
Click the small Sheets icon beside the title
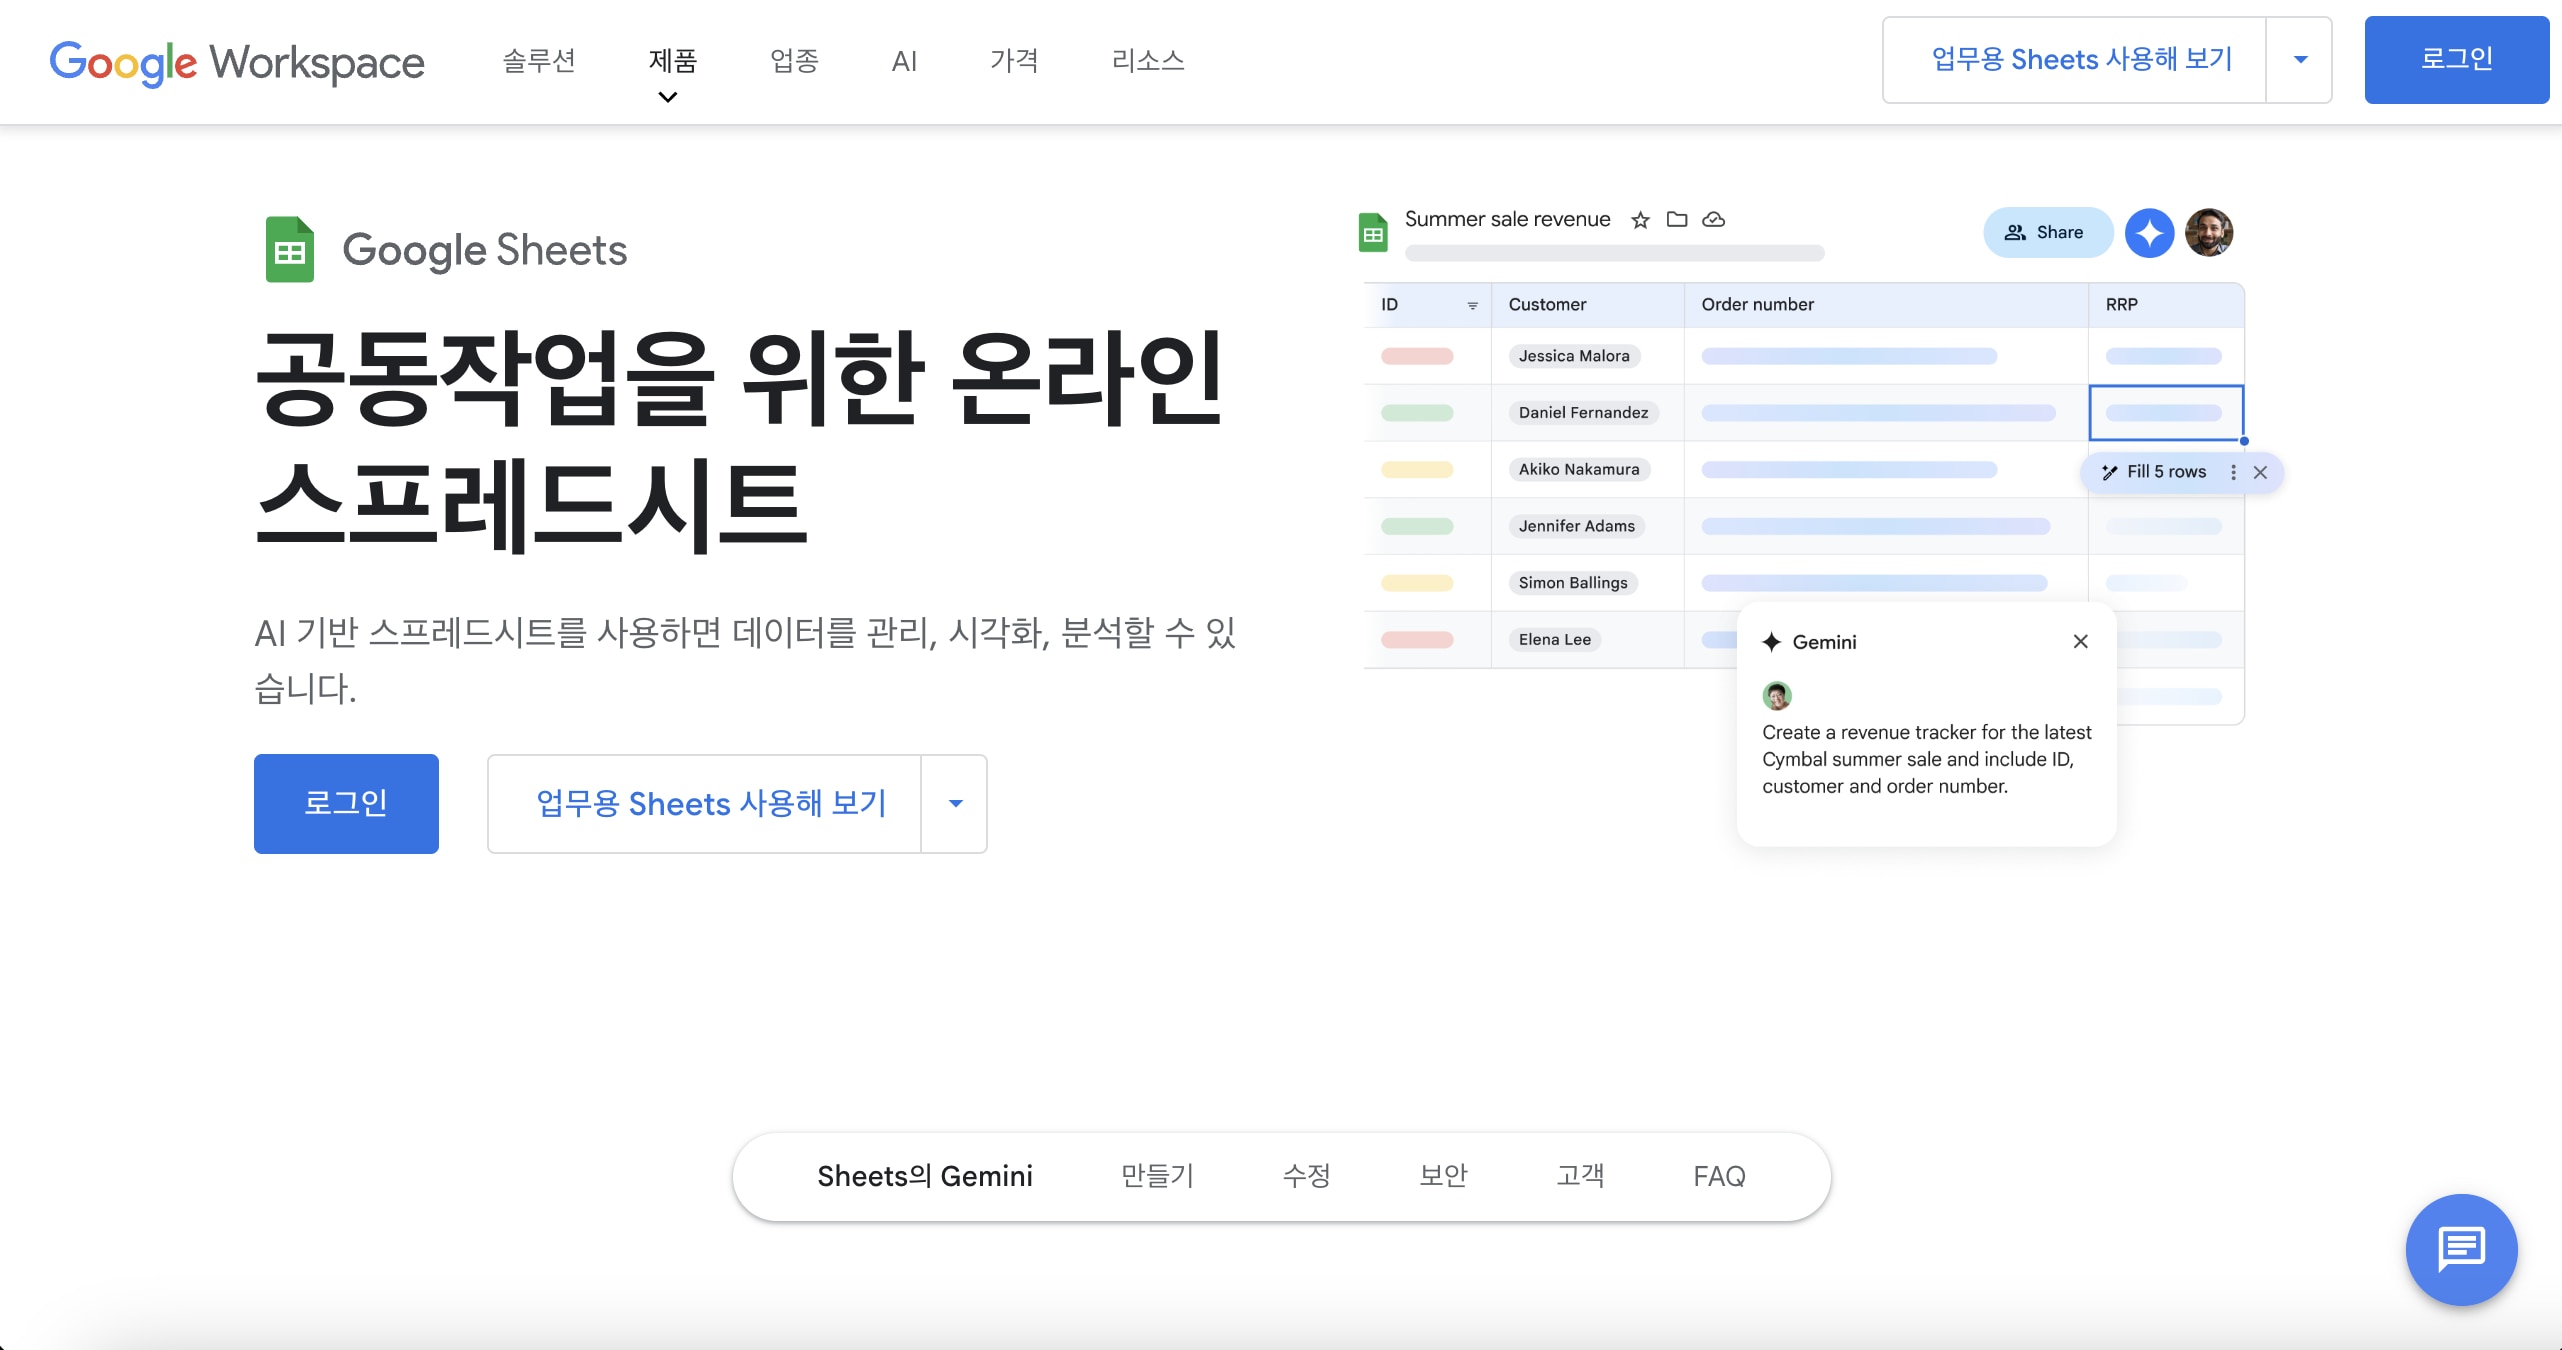tap(1373, 232)
